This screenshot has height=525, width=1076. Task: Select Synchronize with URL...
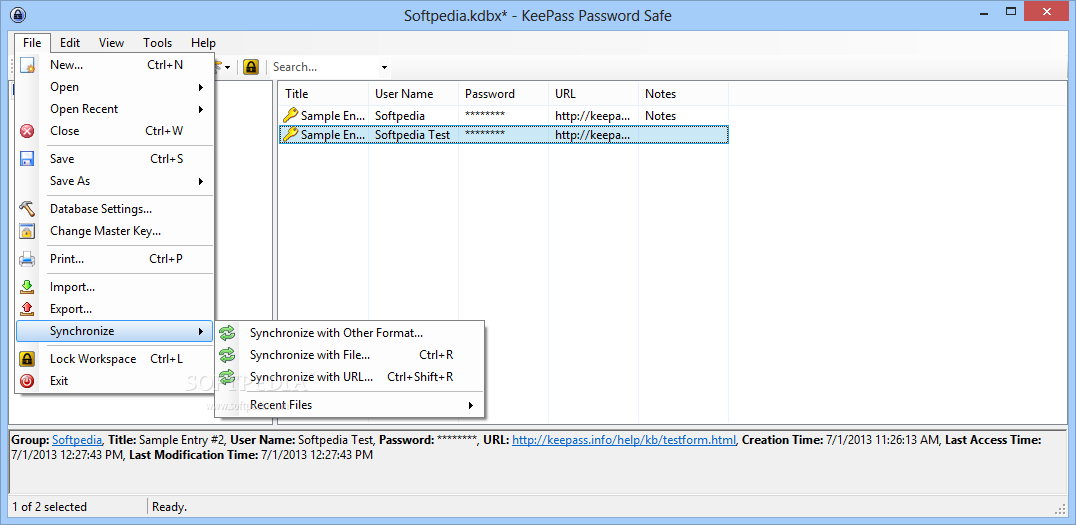(350, 377)
